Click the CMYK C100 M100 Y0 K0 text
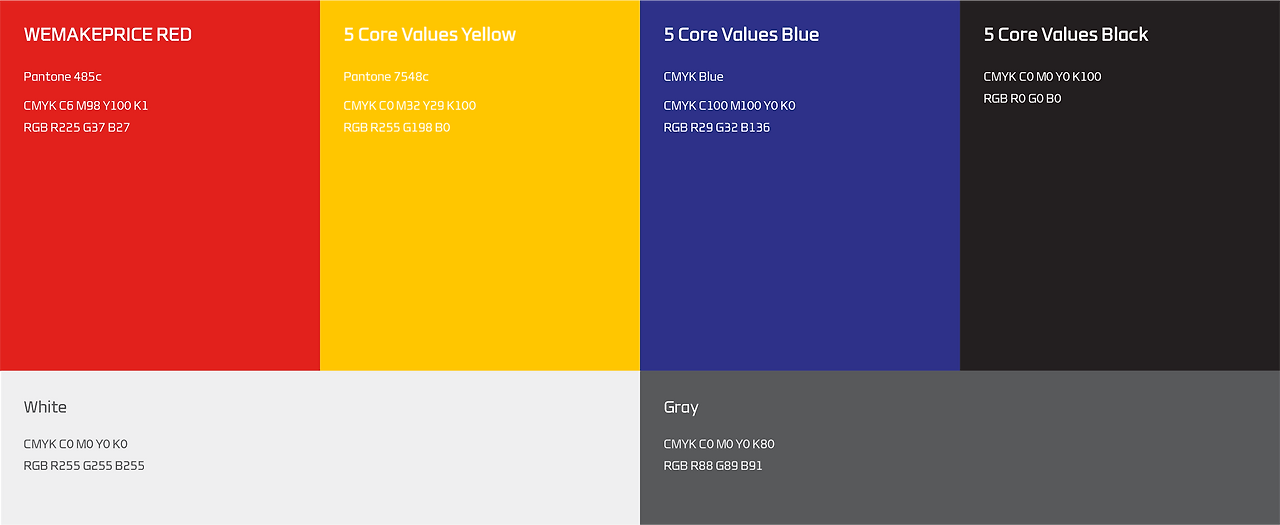Image resolution: width=1280 pixels, height=525 pixels. [729, 105]
